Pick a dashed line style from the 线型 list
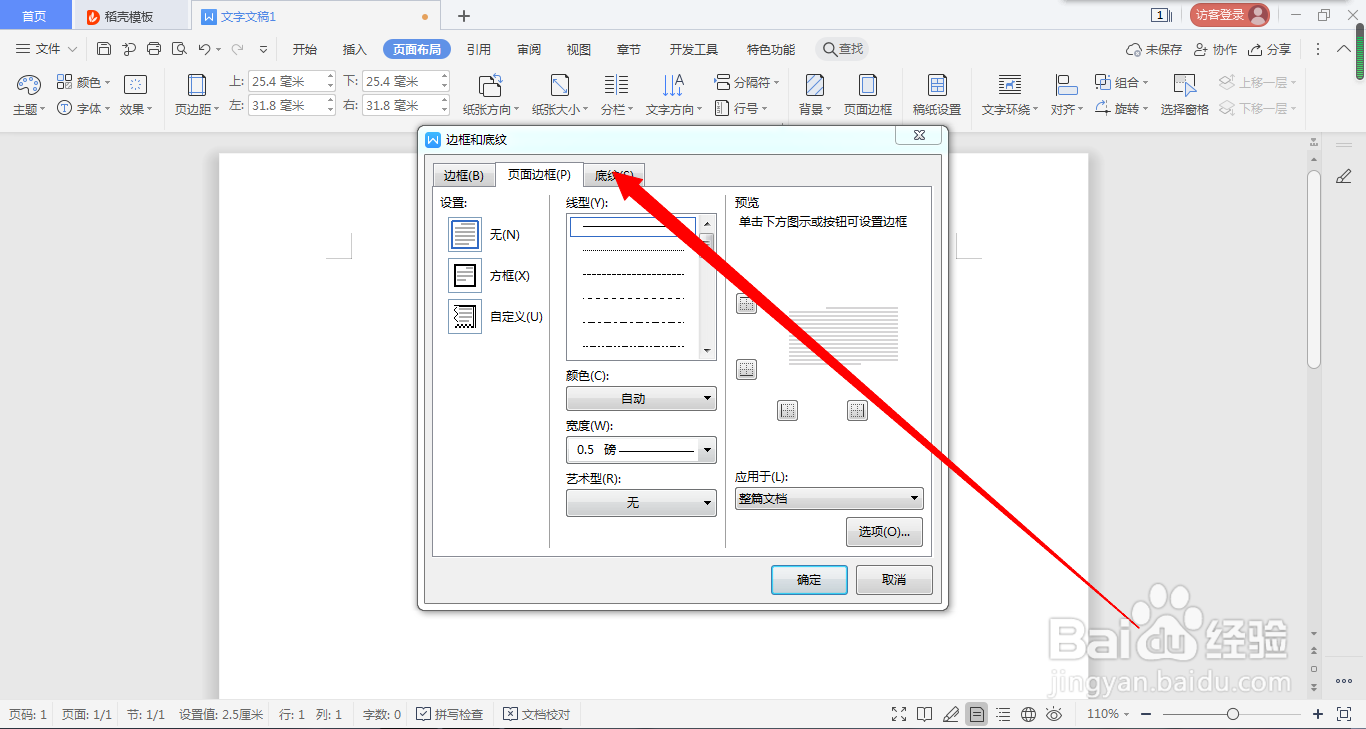The height and width of the screenshot is (729, 1366). 633,273
